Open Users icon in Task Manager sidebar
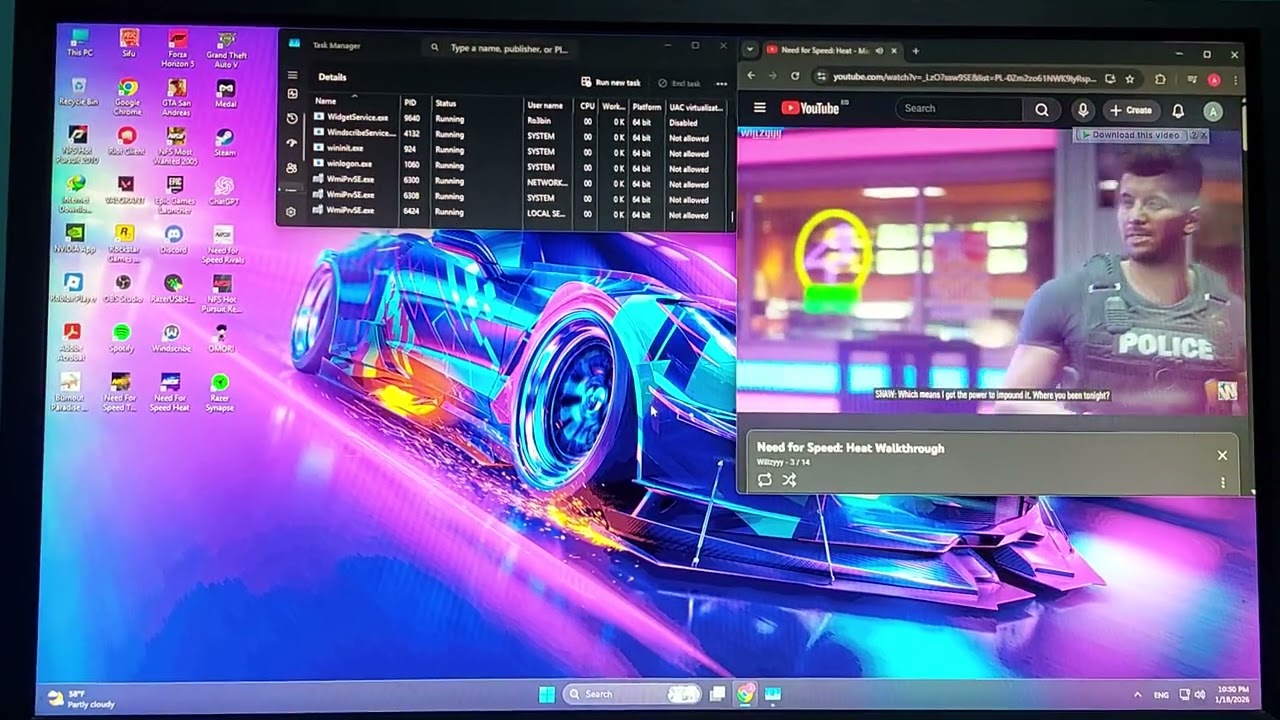The height and width of the screenshot is (720, 1280). [292, 168]
